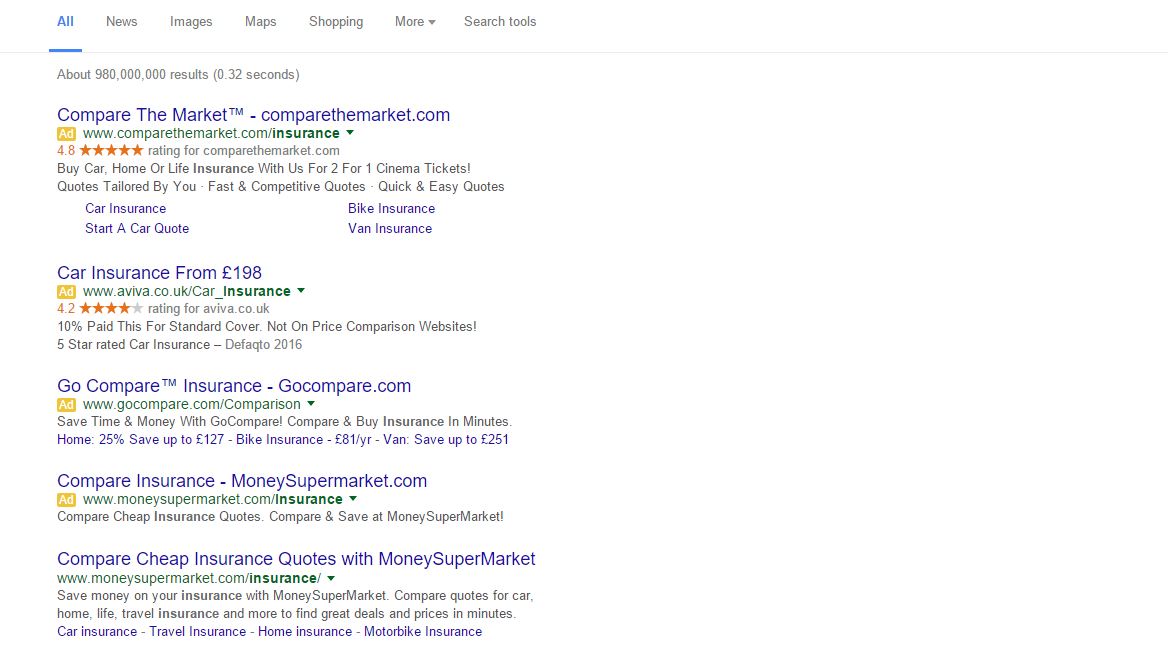Switch to the All results tab
This screenshot has width=1168, height=659.
(x=66, y=22)
